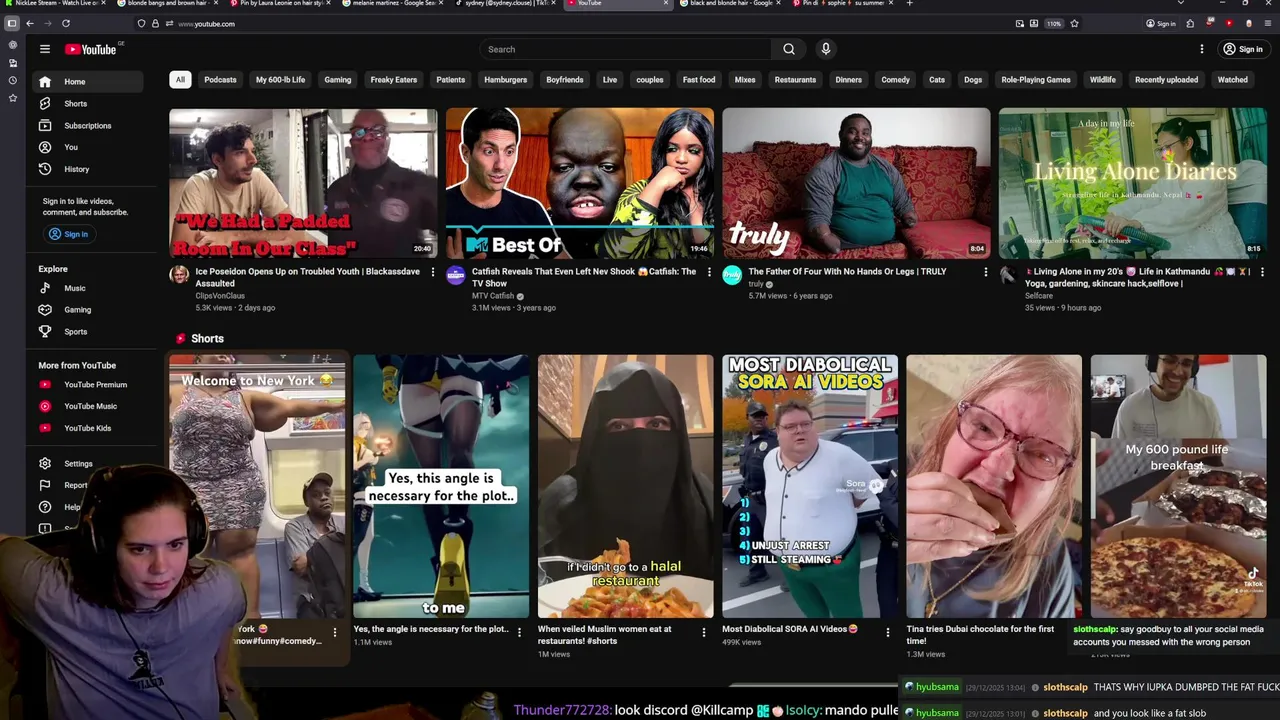
Task: Open the Catfish MTV Best Of thumbnail
Action: pos(580,183)
